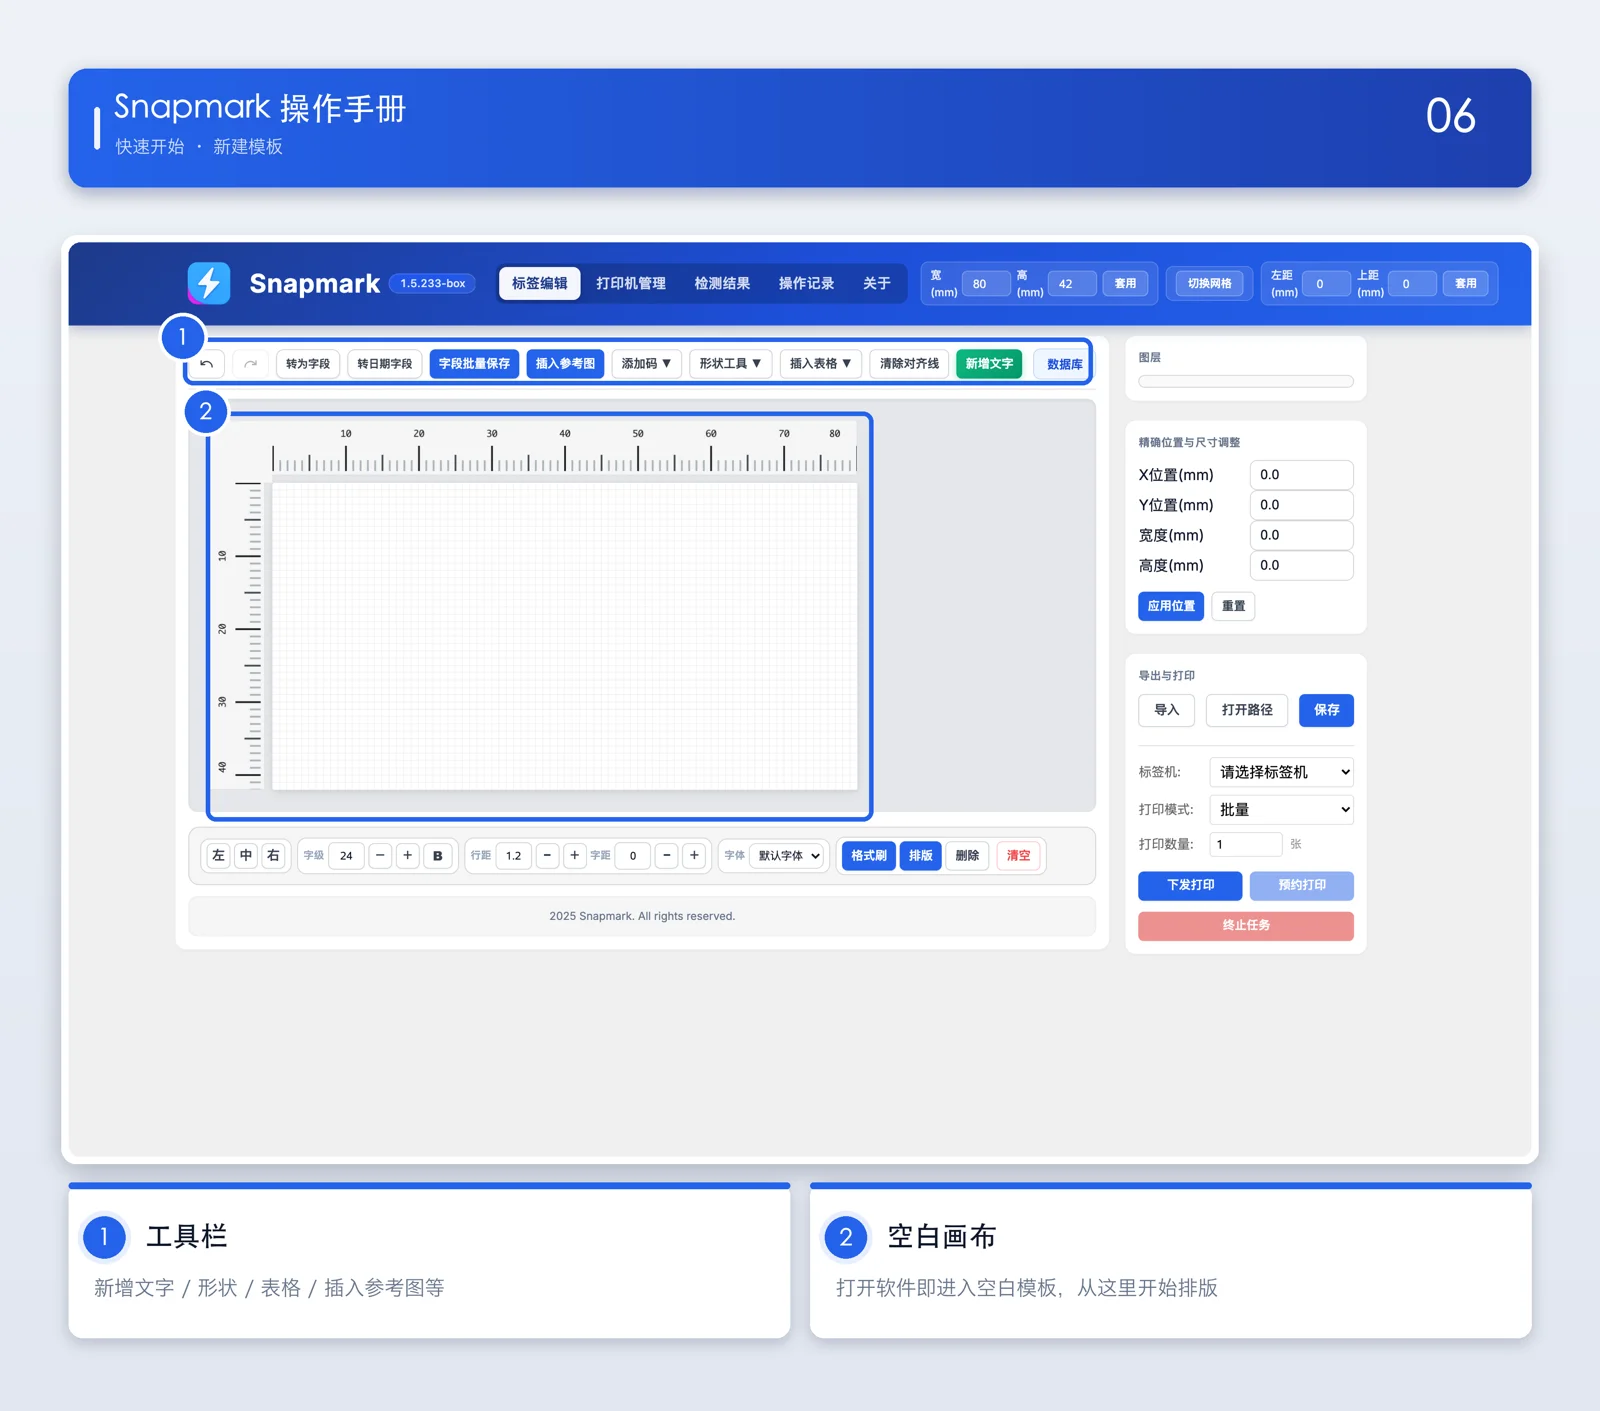
Task: Click the 删除 delete button
Action: pyautogui.click(x=967, y=856)
